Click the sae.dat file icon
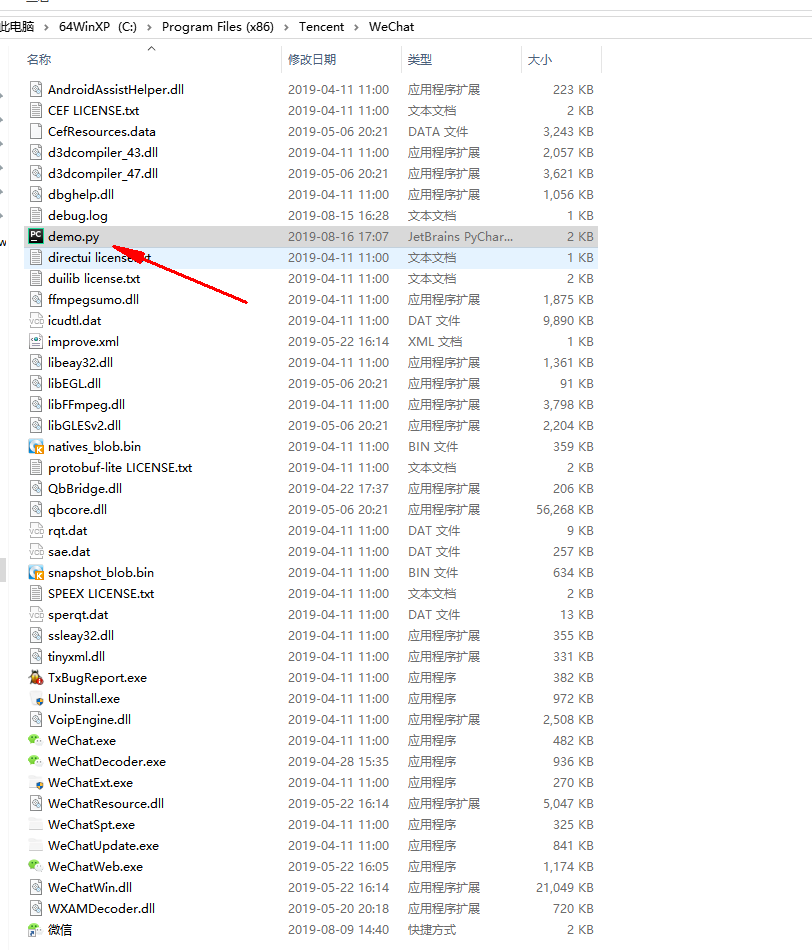This screenshot has width=812, height=950. pos(36,551)
